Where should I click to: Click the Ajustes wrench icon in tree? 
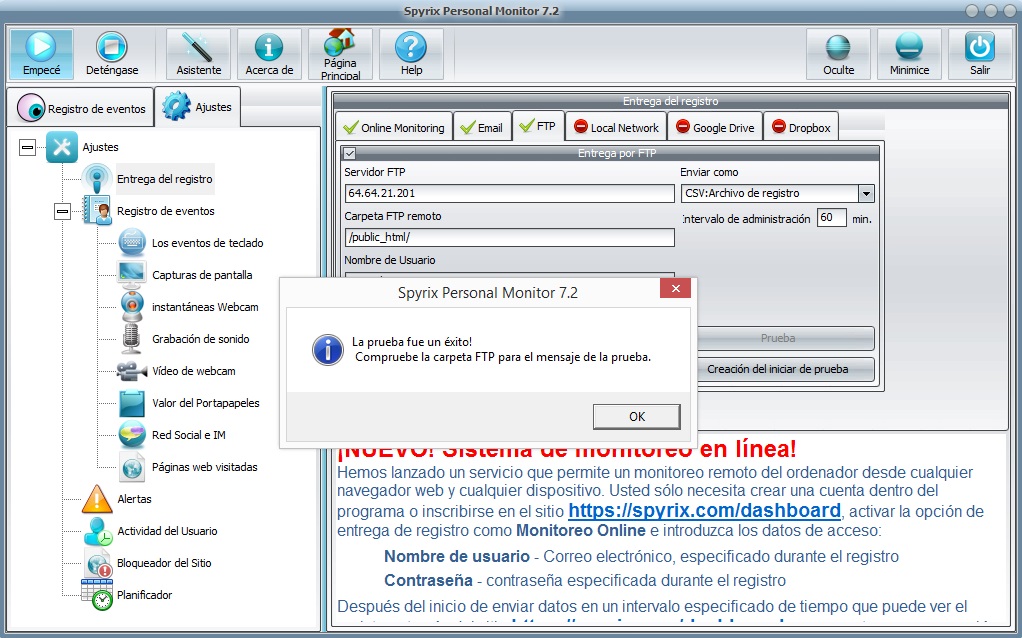tap(62, 147)
